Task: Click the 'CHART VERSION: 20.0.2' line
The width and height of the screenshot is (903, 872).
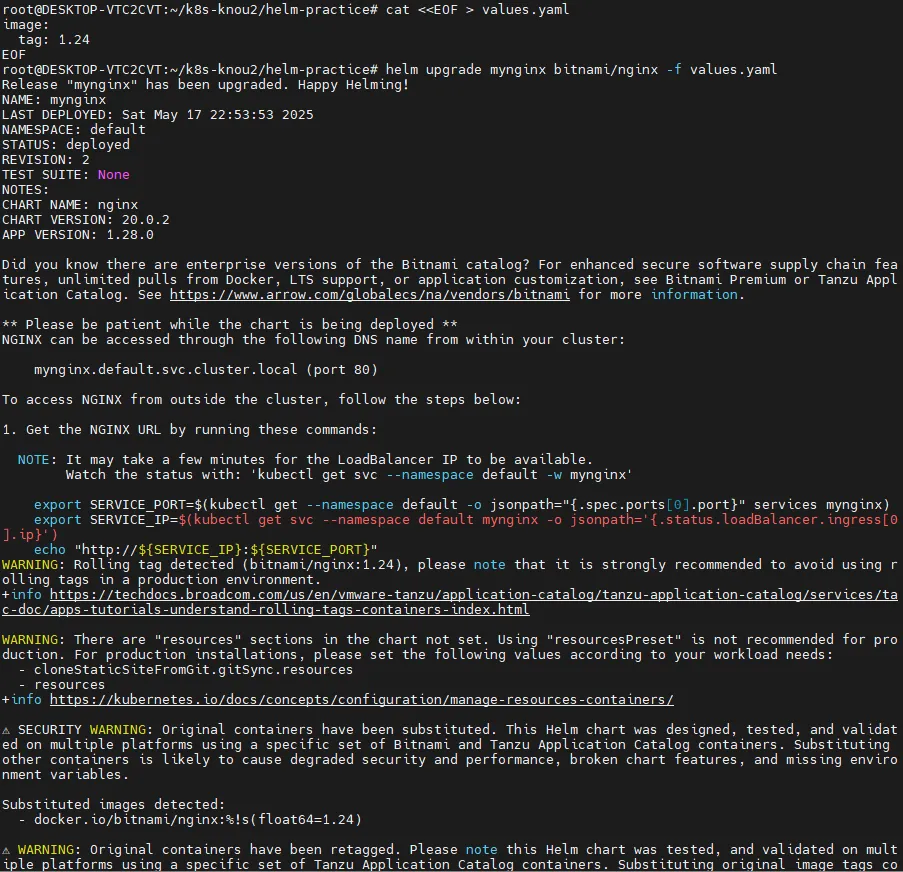Action: (86, 219)
